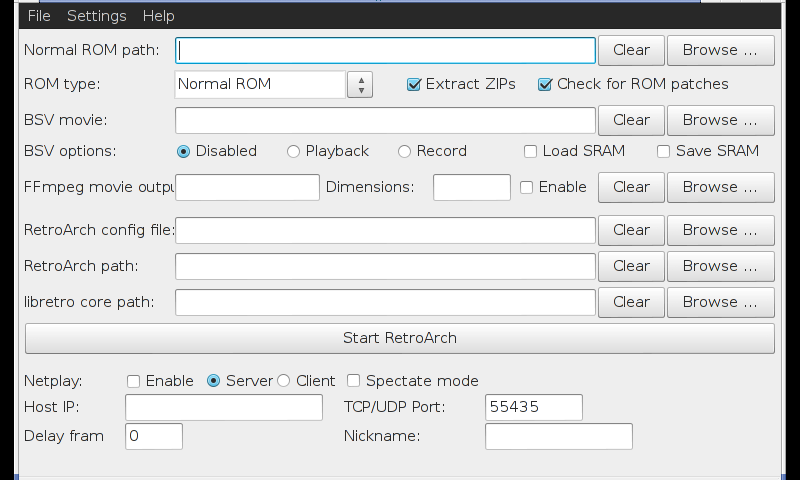The height and width of the screenshot is (480, 800).
Task: Open the File menu
Action: point(39,16)
